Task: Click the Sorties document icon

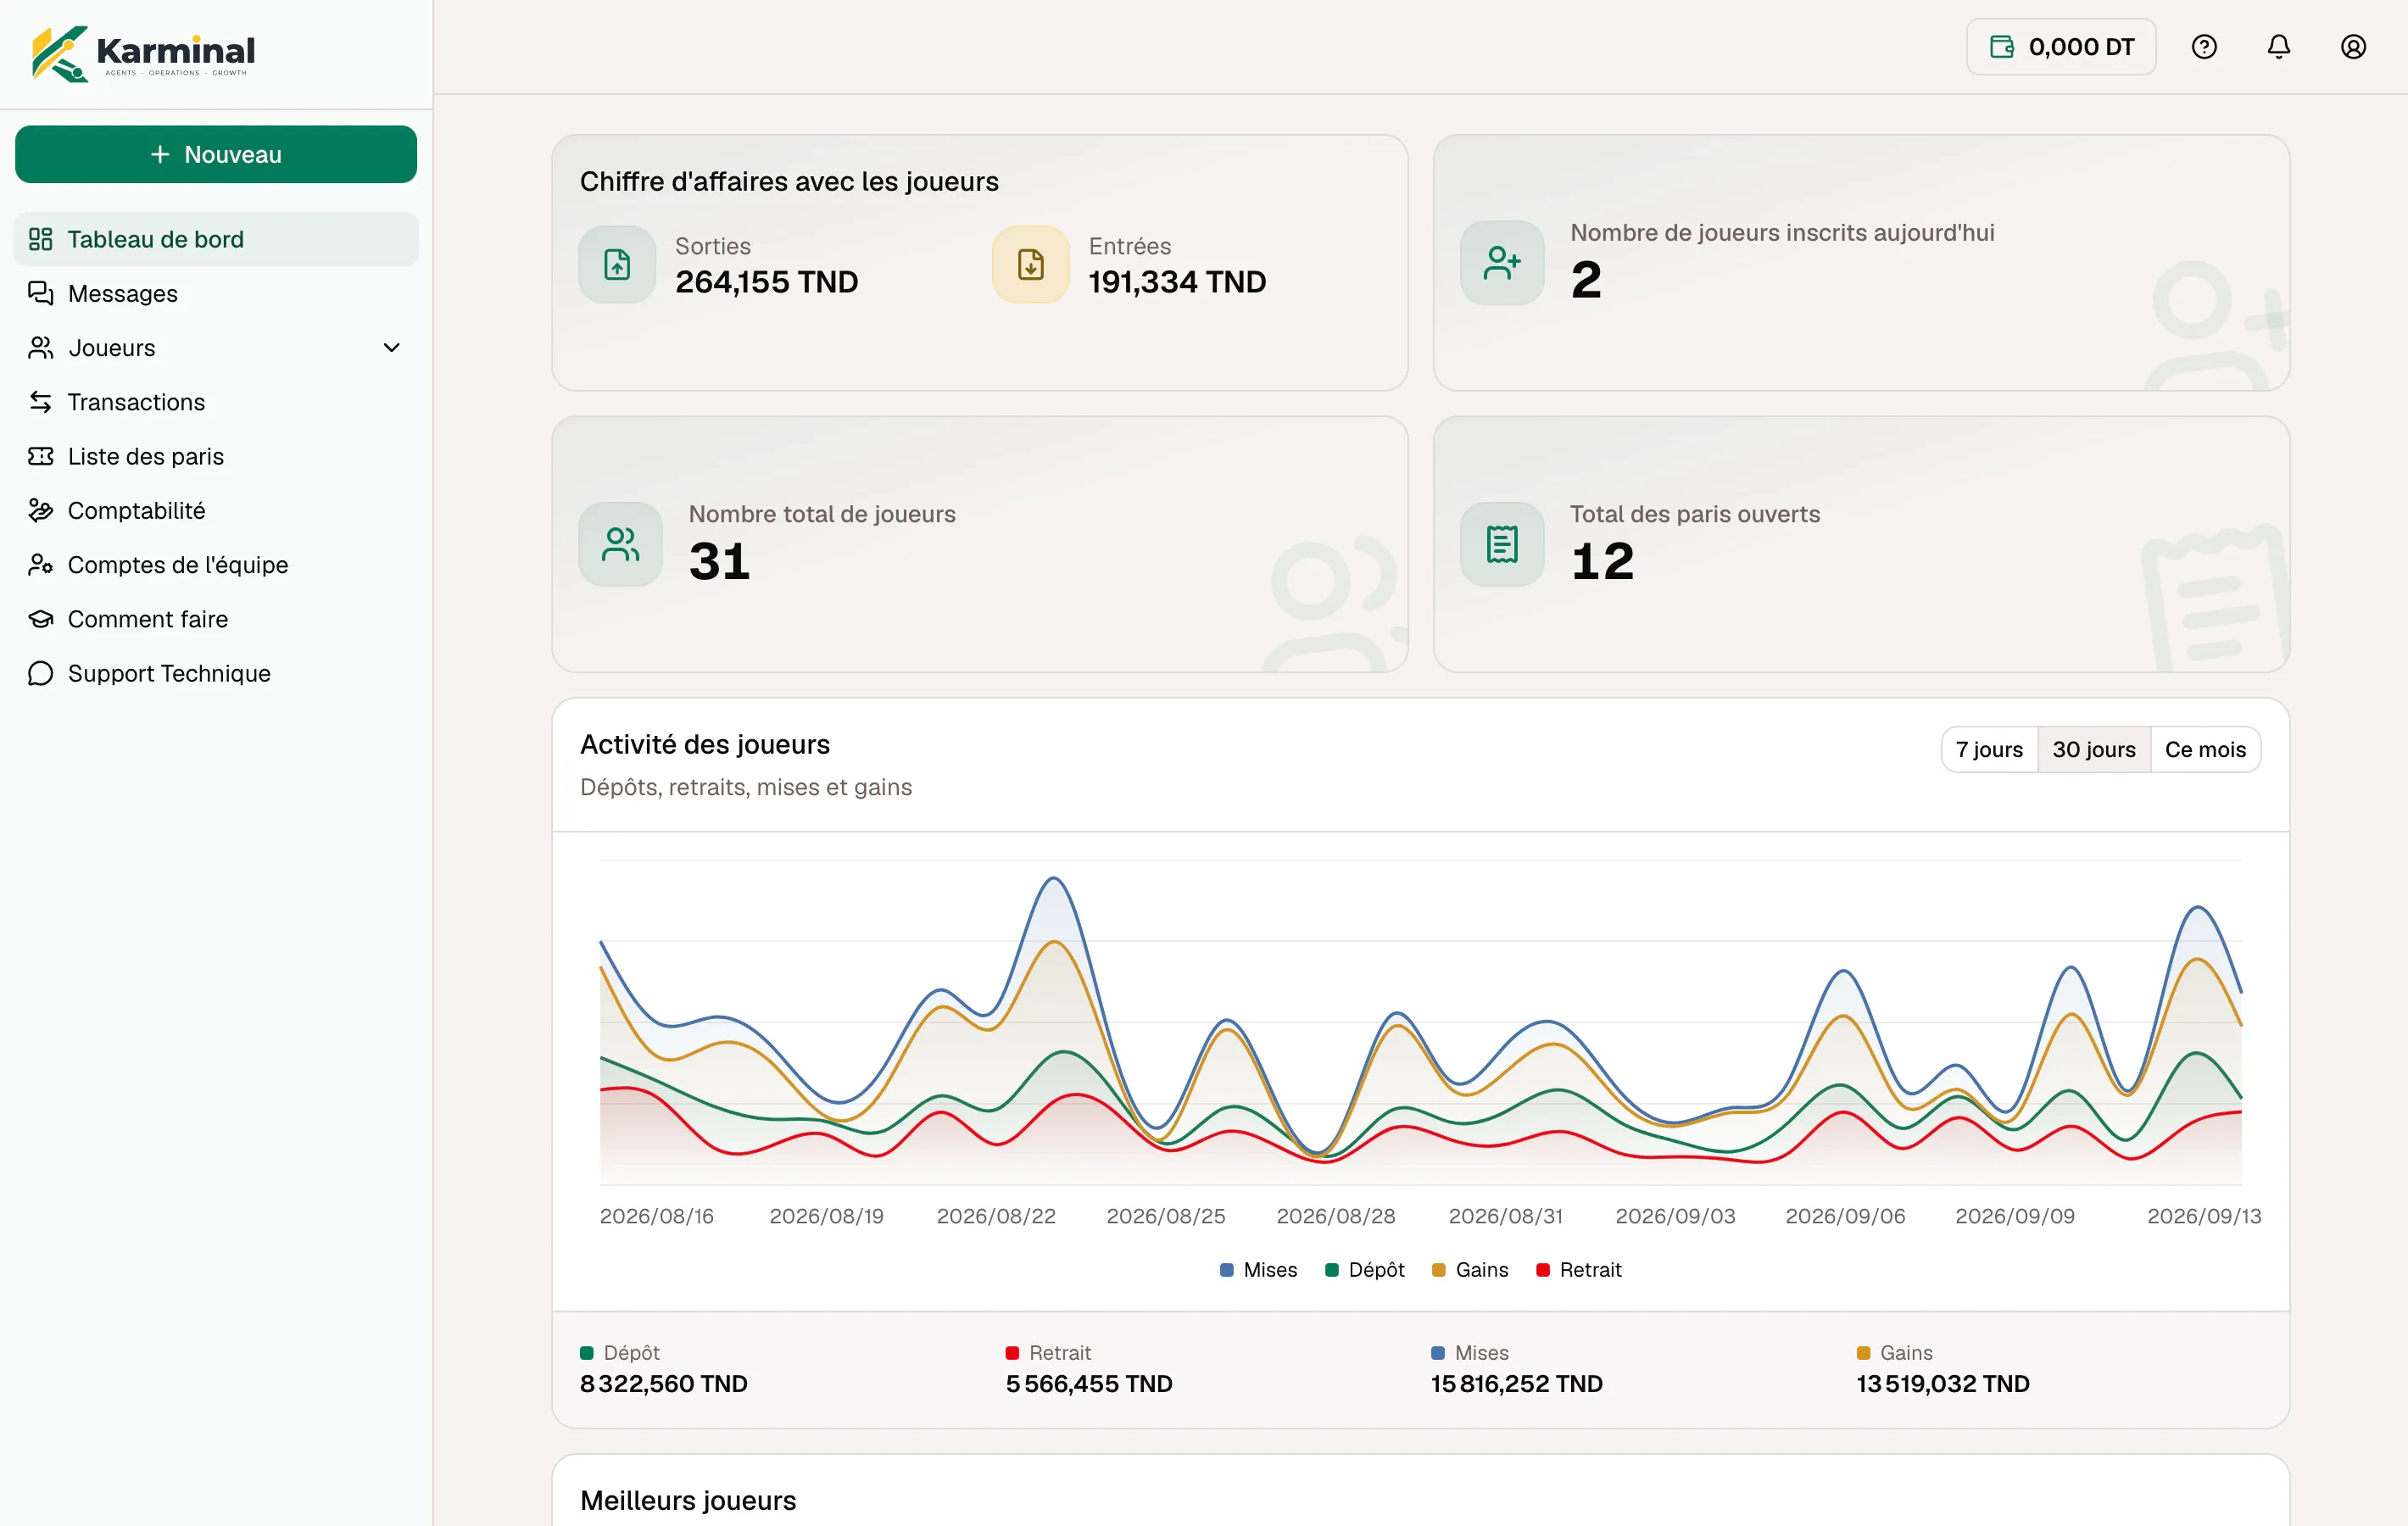Action: (617, 264)
